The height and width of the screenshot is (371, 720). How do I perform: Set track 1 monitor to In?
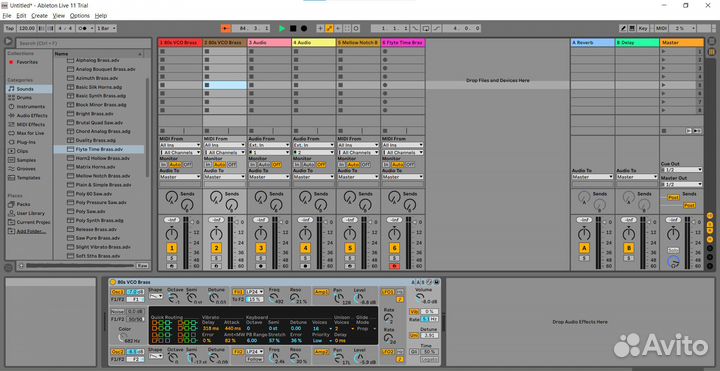tap(163, 164)
